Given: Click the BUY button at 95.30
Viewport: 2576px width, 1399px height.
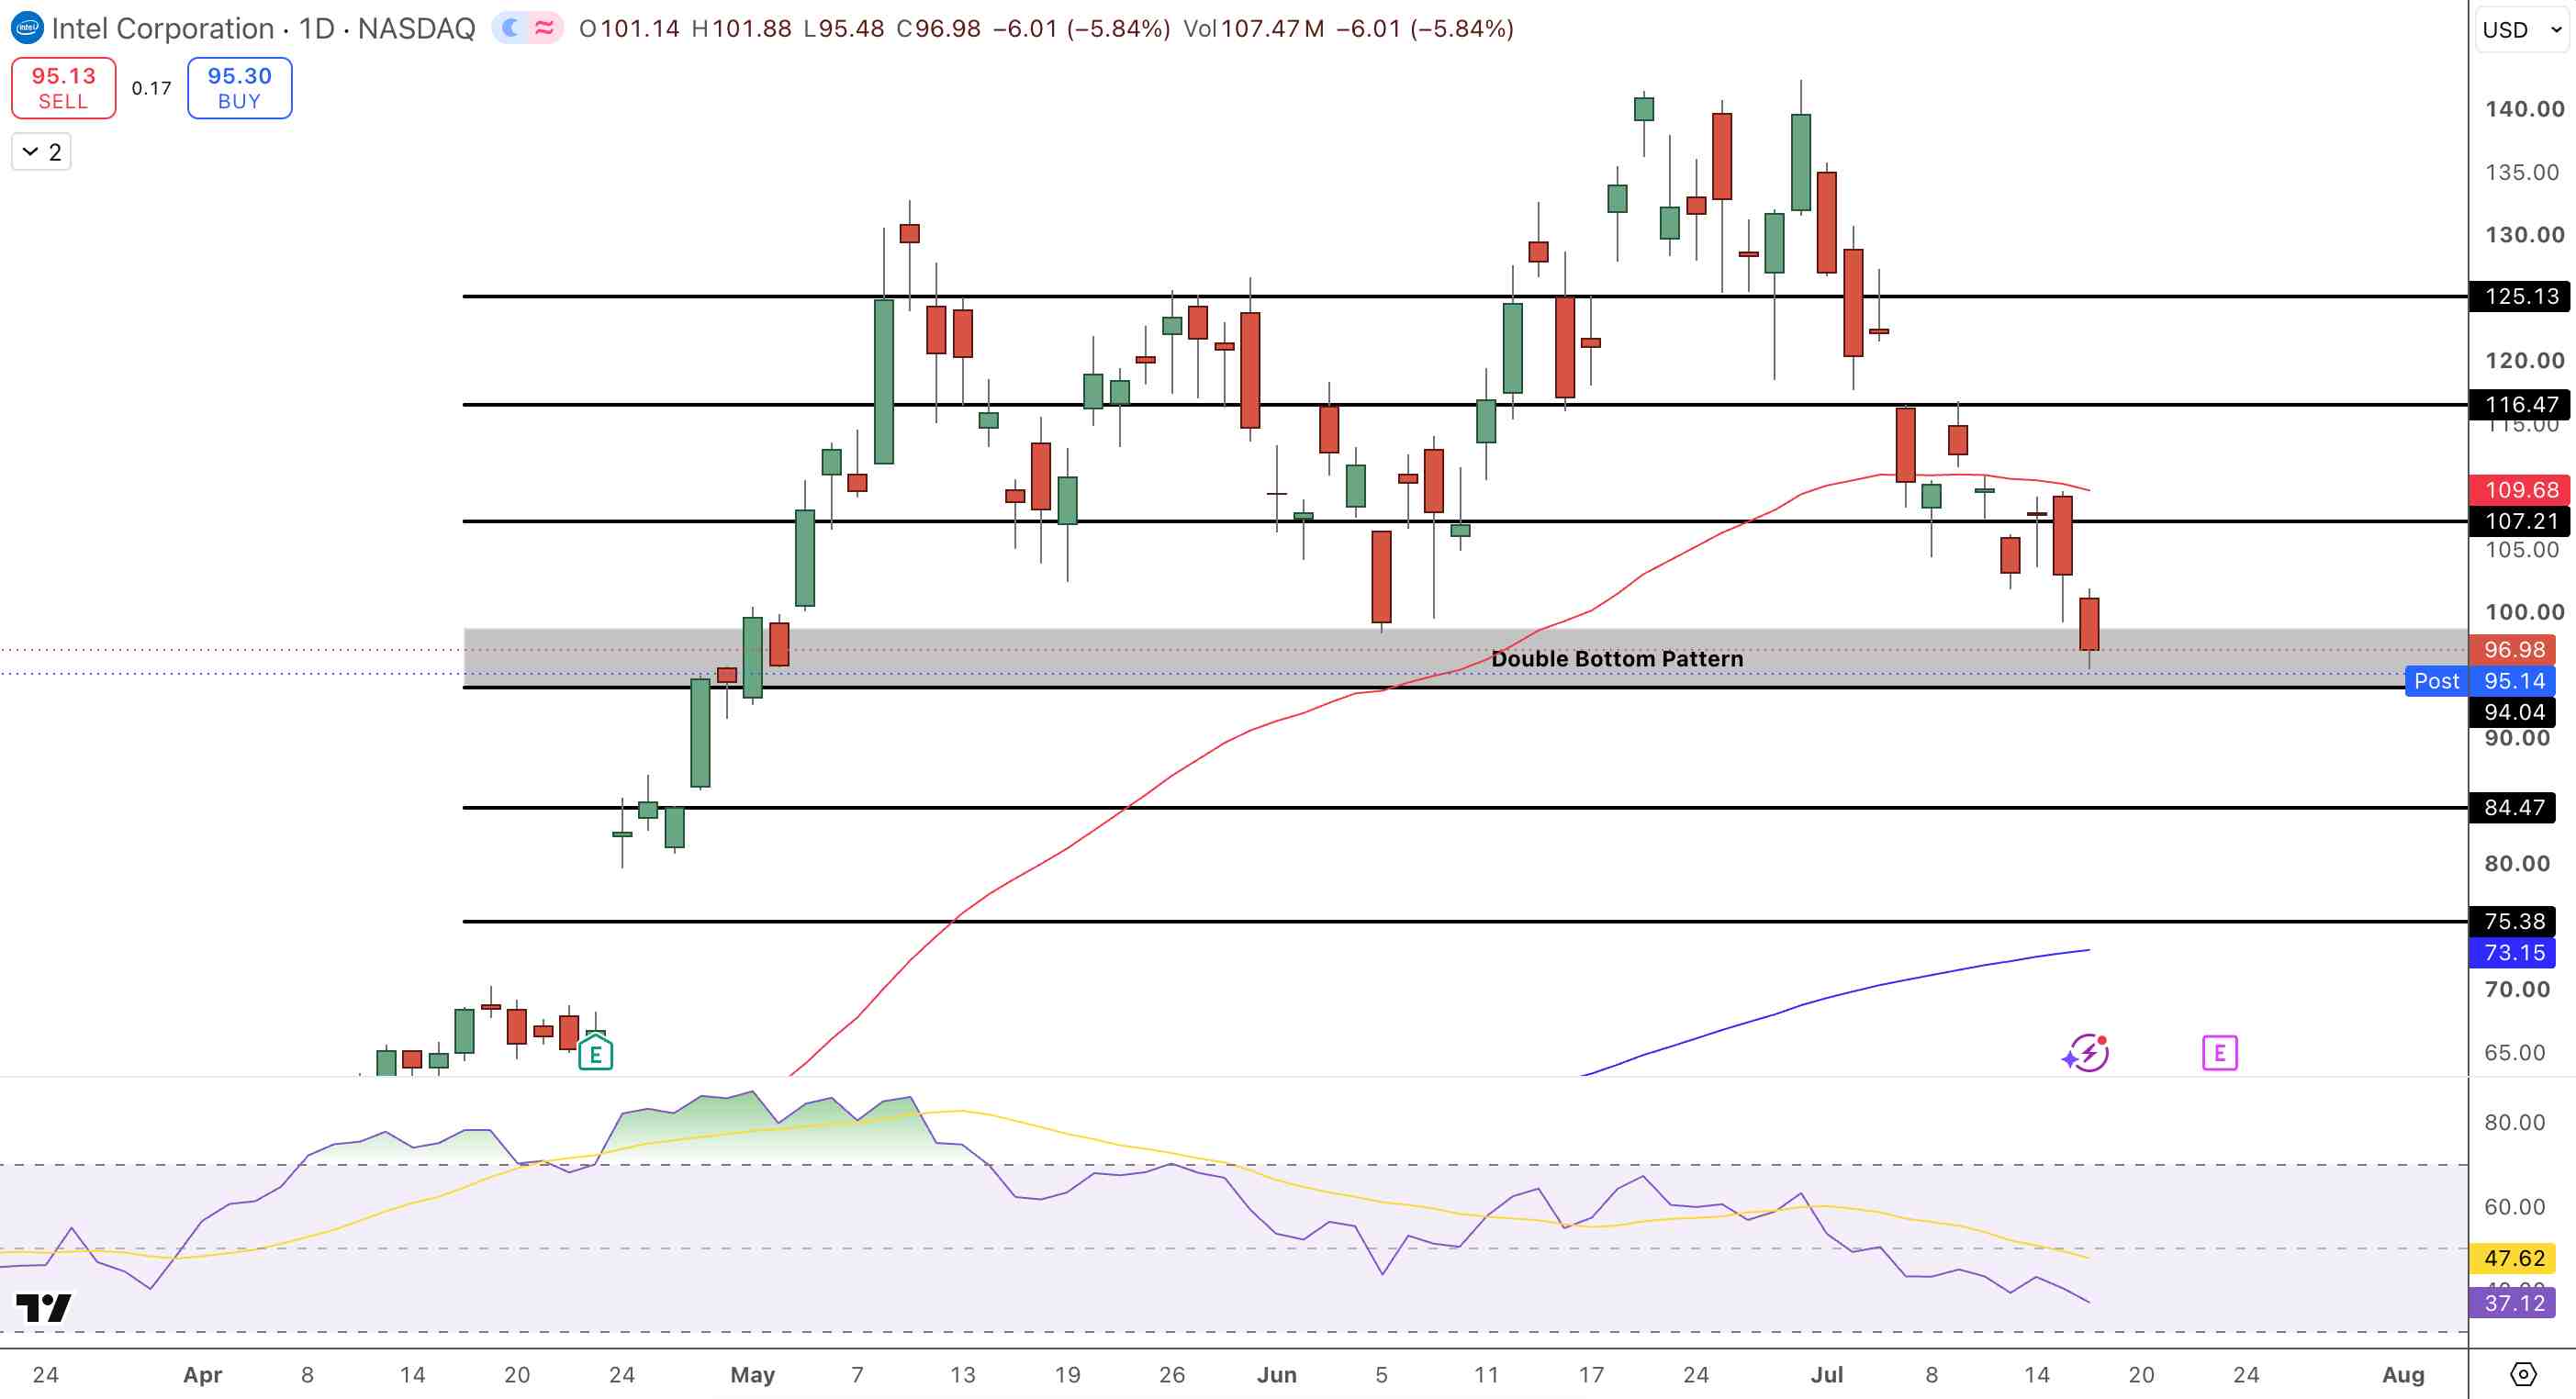Looking at the screenshot, I should coord(239,88).
